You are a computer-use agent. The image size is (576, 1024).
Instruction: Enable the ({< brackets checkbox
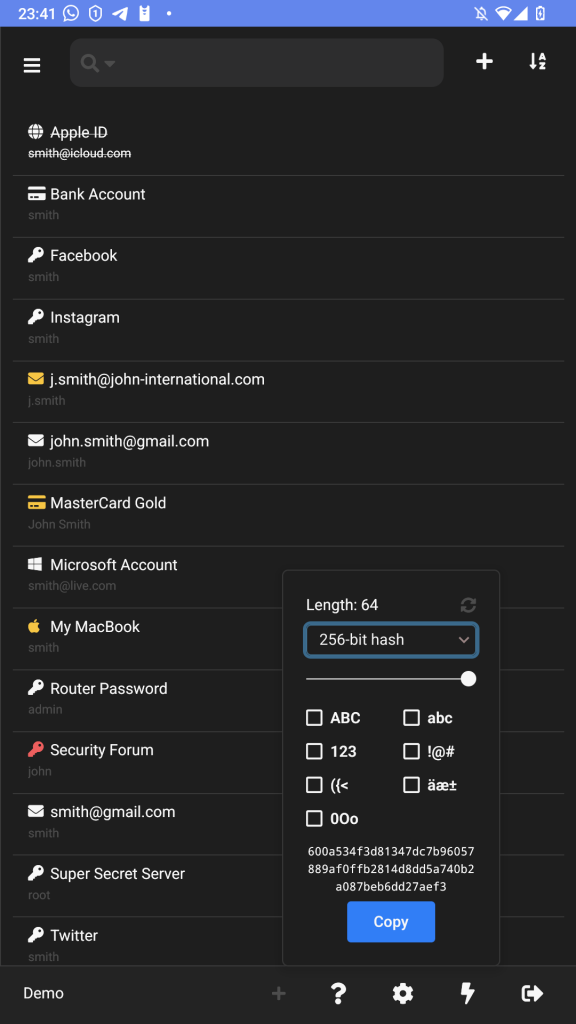coord(314,784)
